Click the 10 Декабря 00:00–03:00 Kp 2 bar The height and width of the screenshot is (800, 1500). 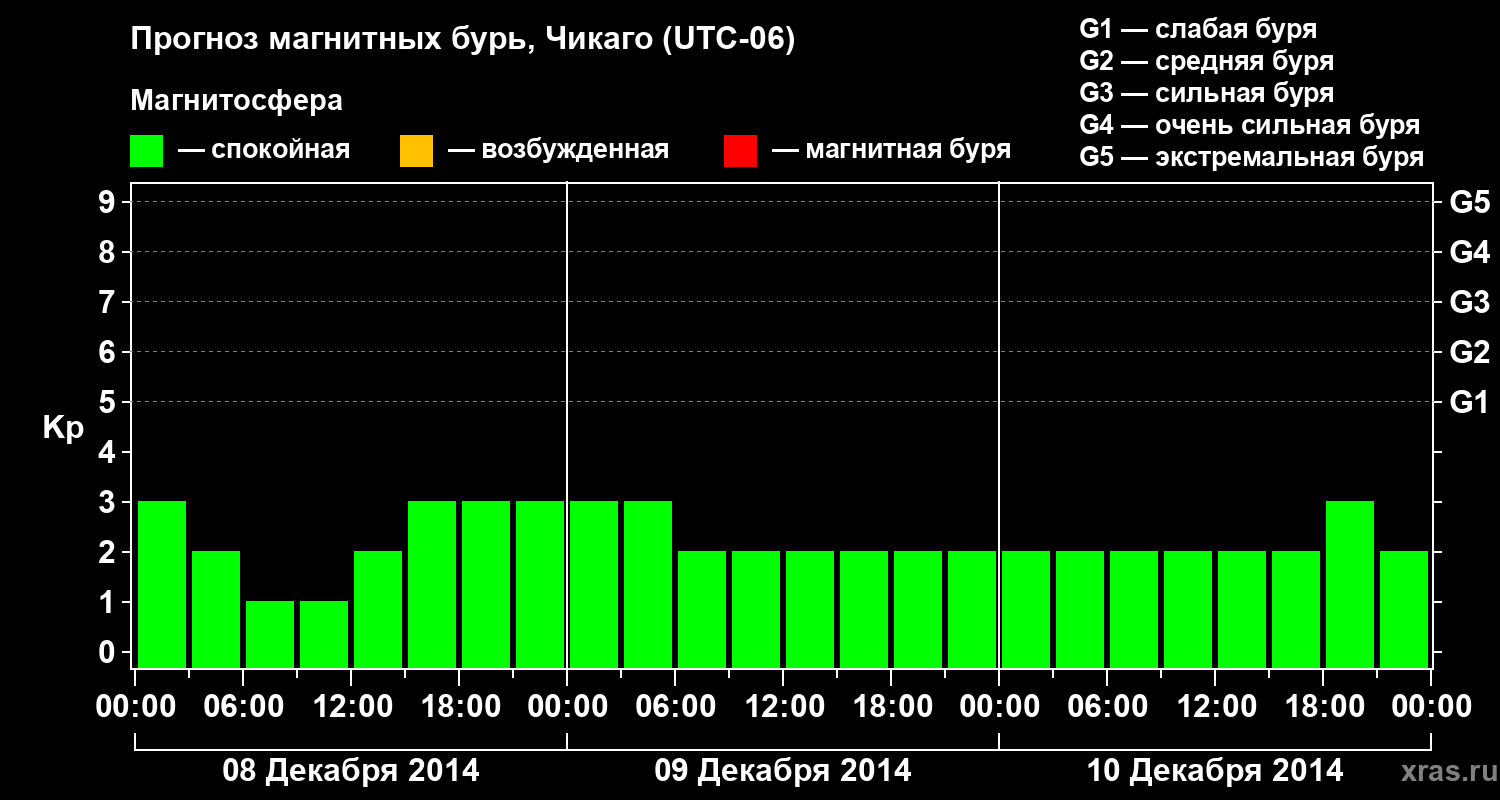pos(1026,609)
